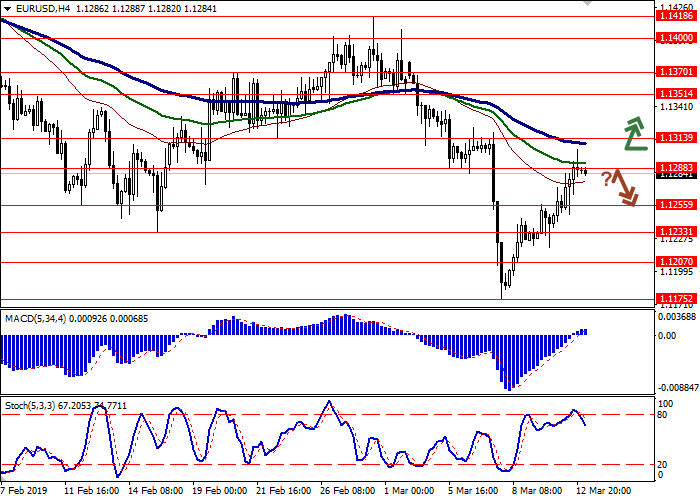The height and width of the screenshot is (500, 700).
Task: Click the 8 Mar 08:00 time label
Action: (535, 492)
